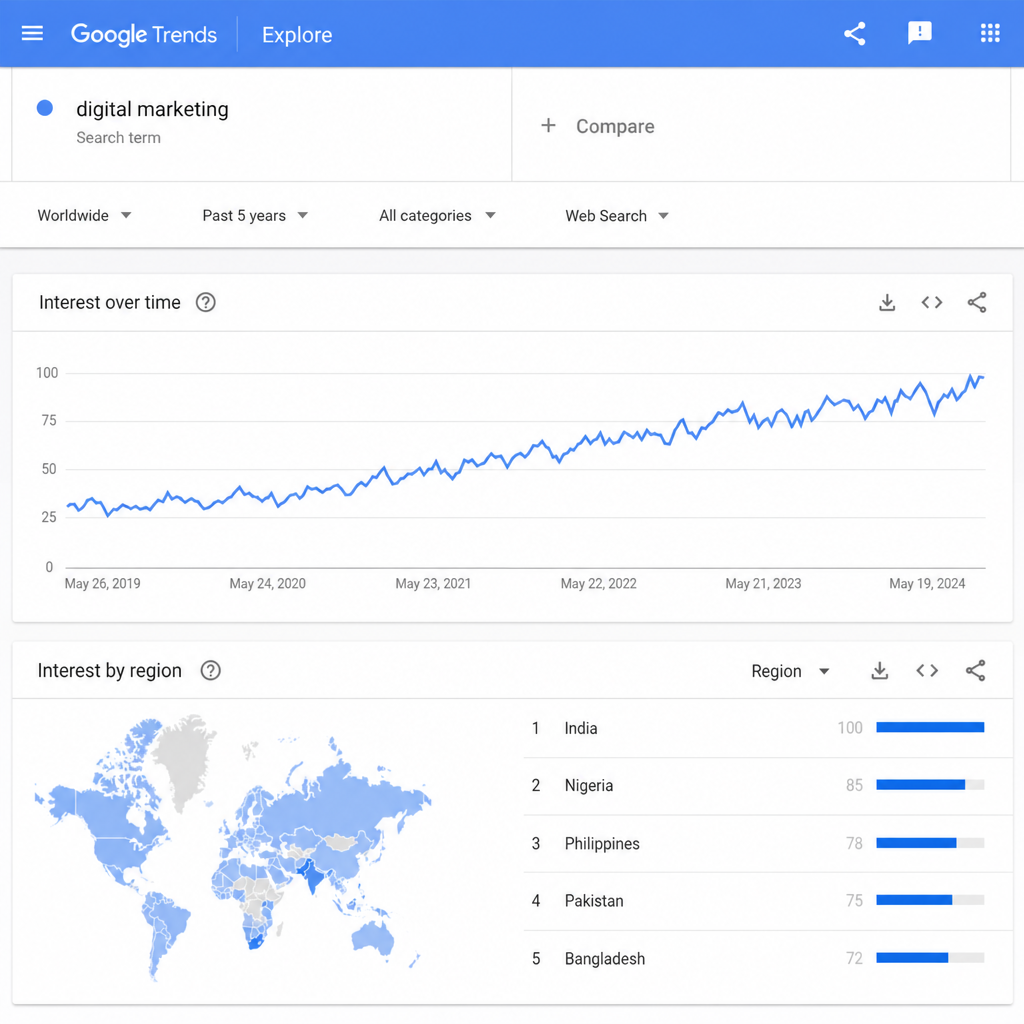The height and width of the screenshot is (1024, 1024).
Task: Edit the digital marketing search term
Action: pos(152,109)
